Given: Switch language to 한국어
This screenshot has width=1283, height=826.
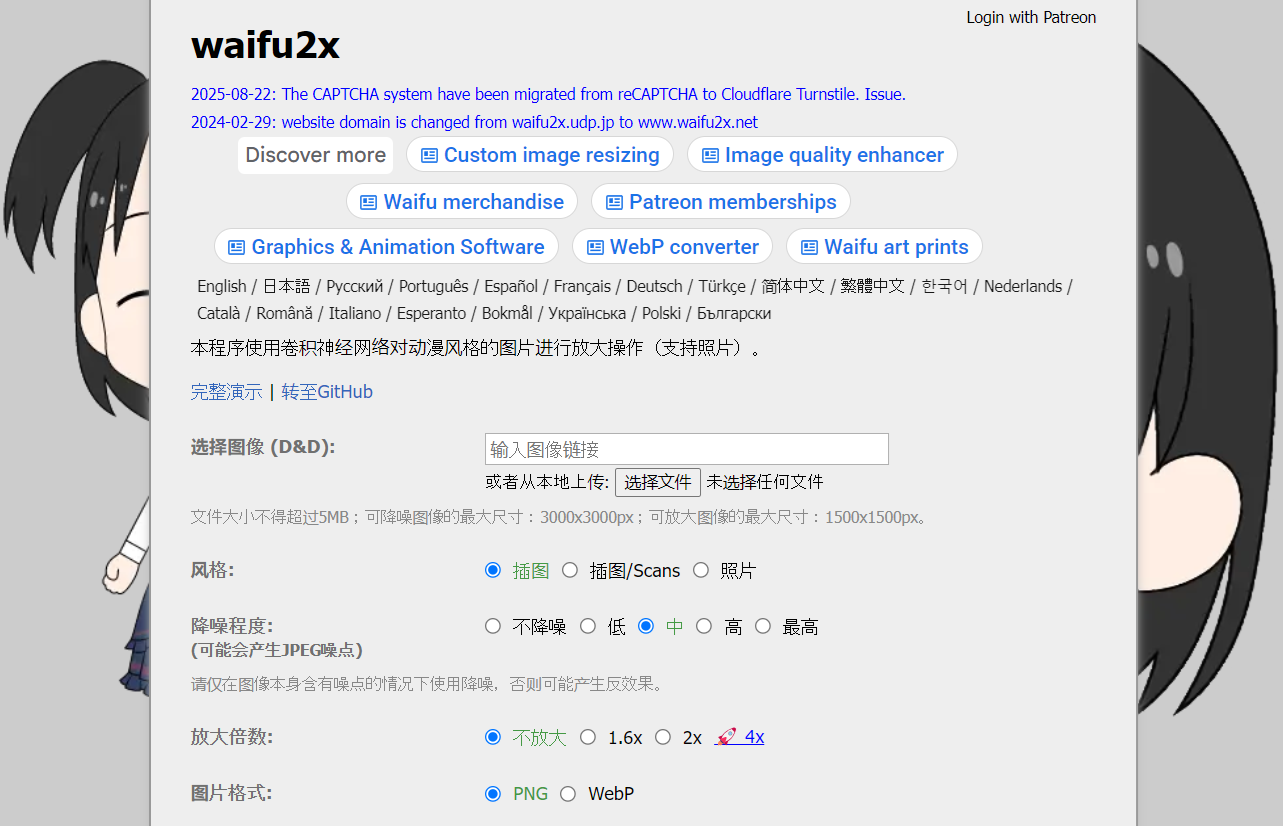Looking at the screenshot, I should point(944,286).
